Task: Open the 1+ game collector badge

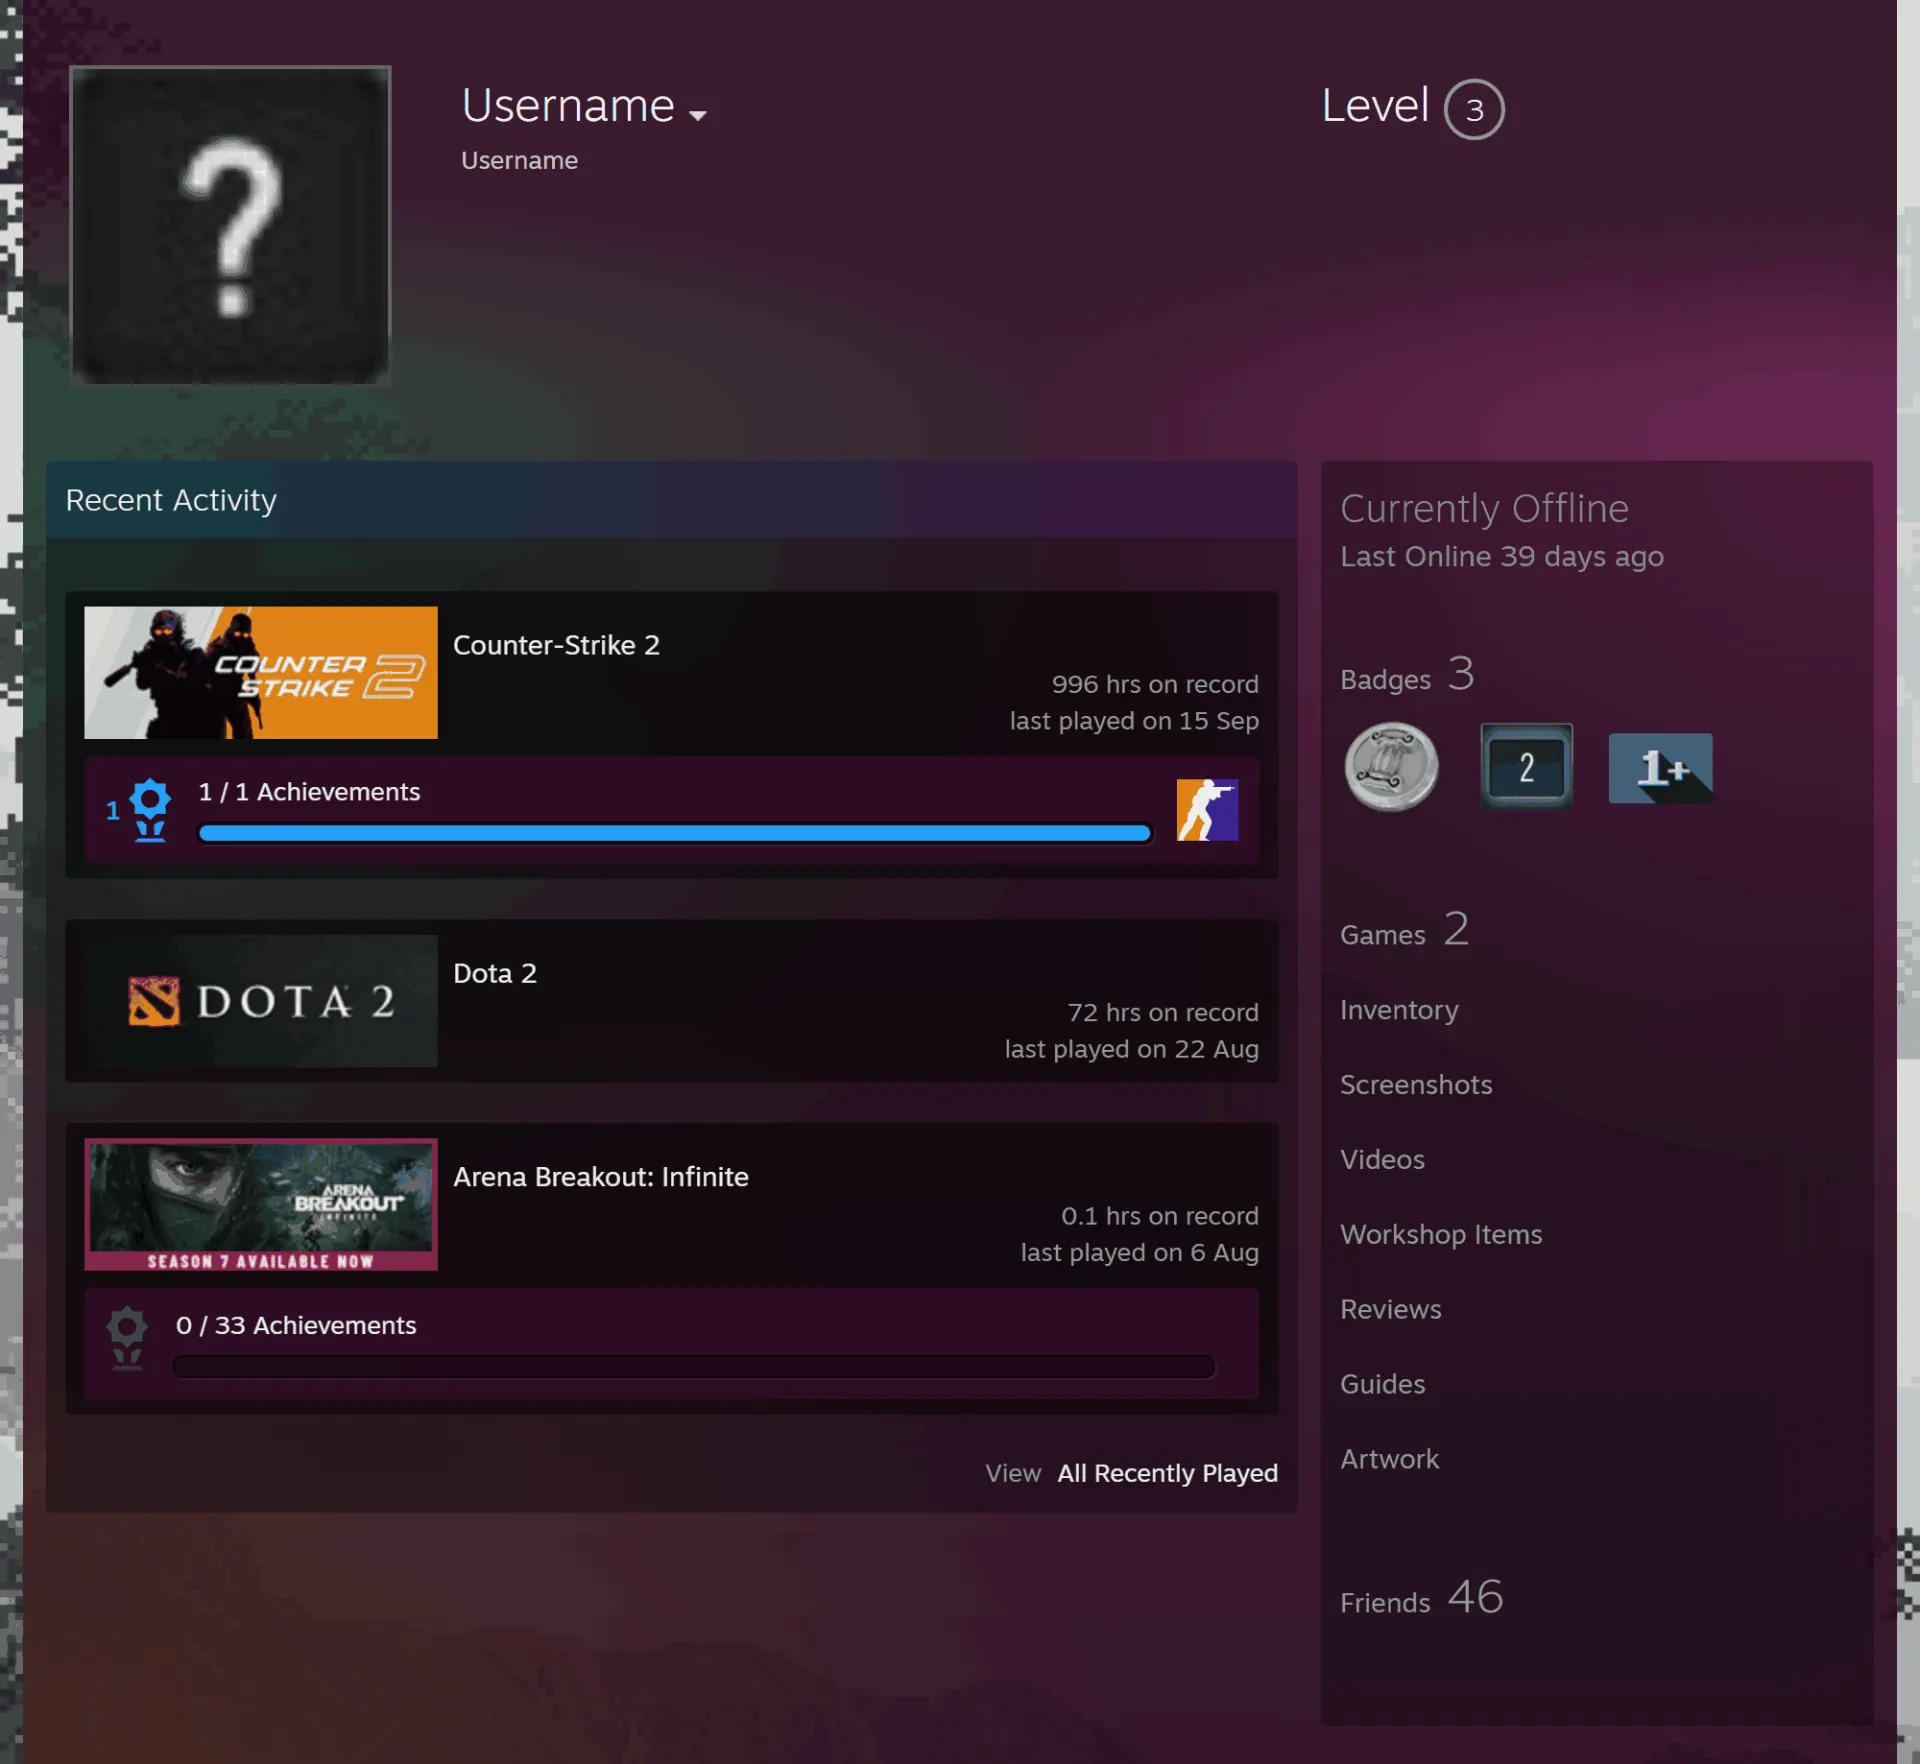Action: coord(1660,768)
